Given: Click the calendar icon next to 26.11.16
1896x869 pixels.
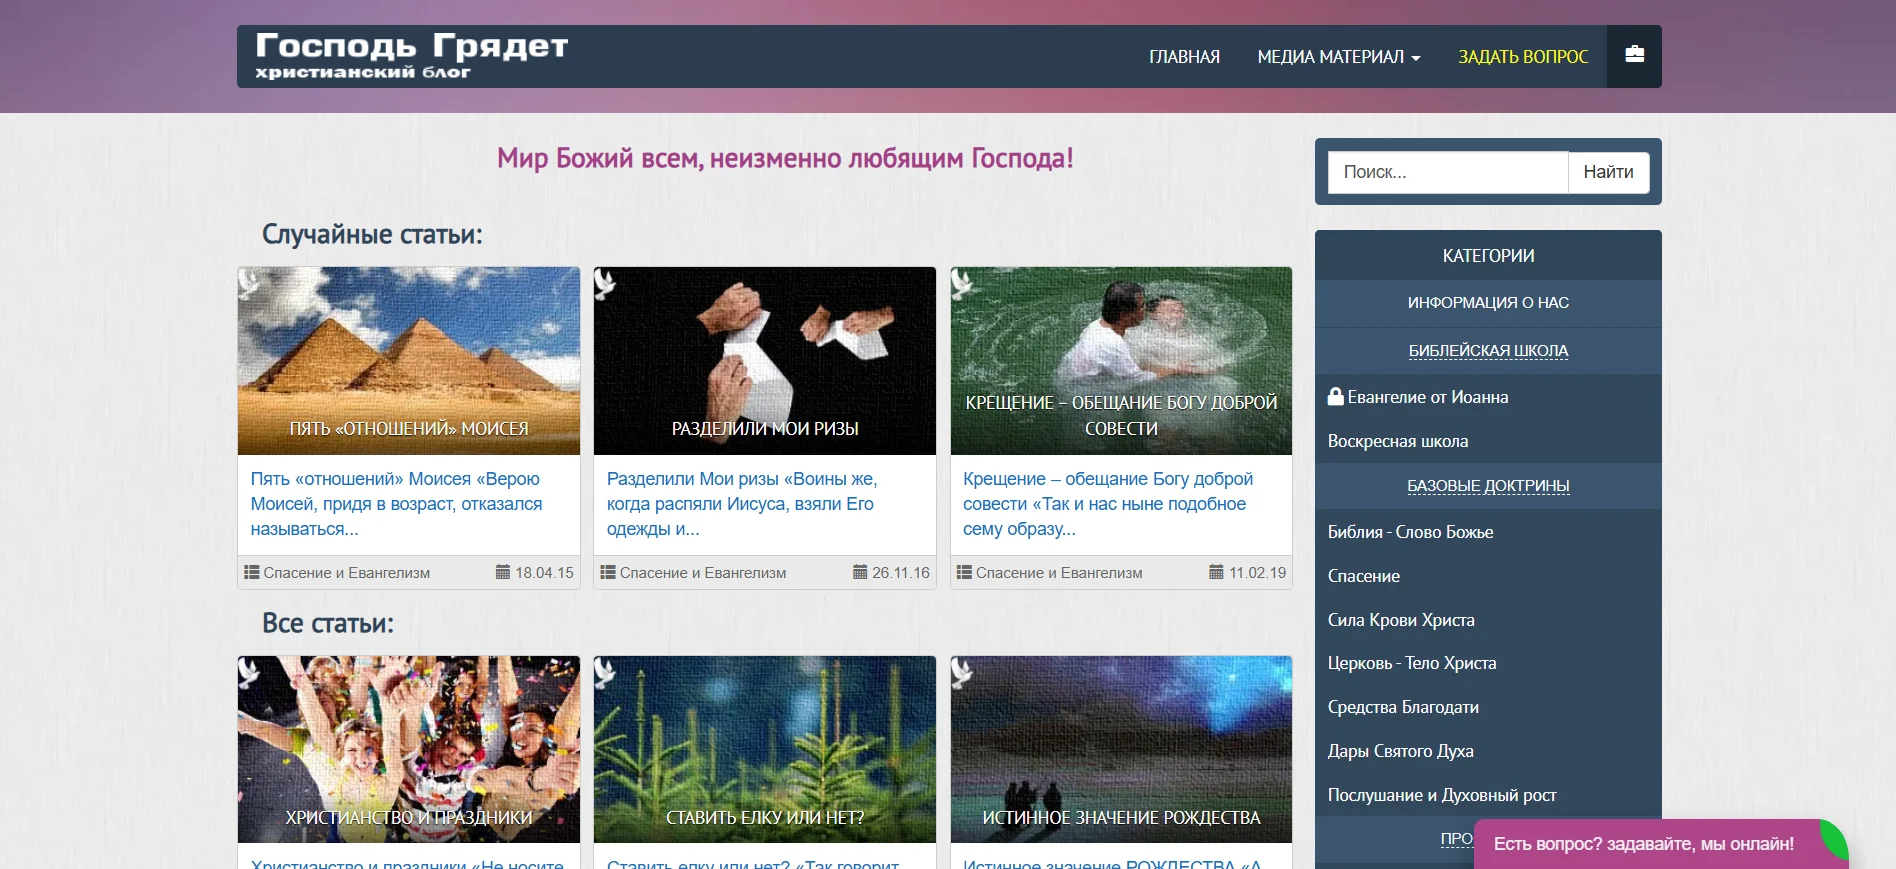Looking at the screenshot, I should pyautogui.click(x=860, y=573).
